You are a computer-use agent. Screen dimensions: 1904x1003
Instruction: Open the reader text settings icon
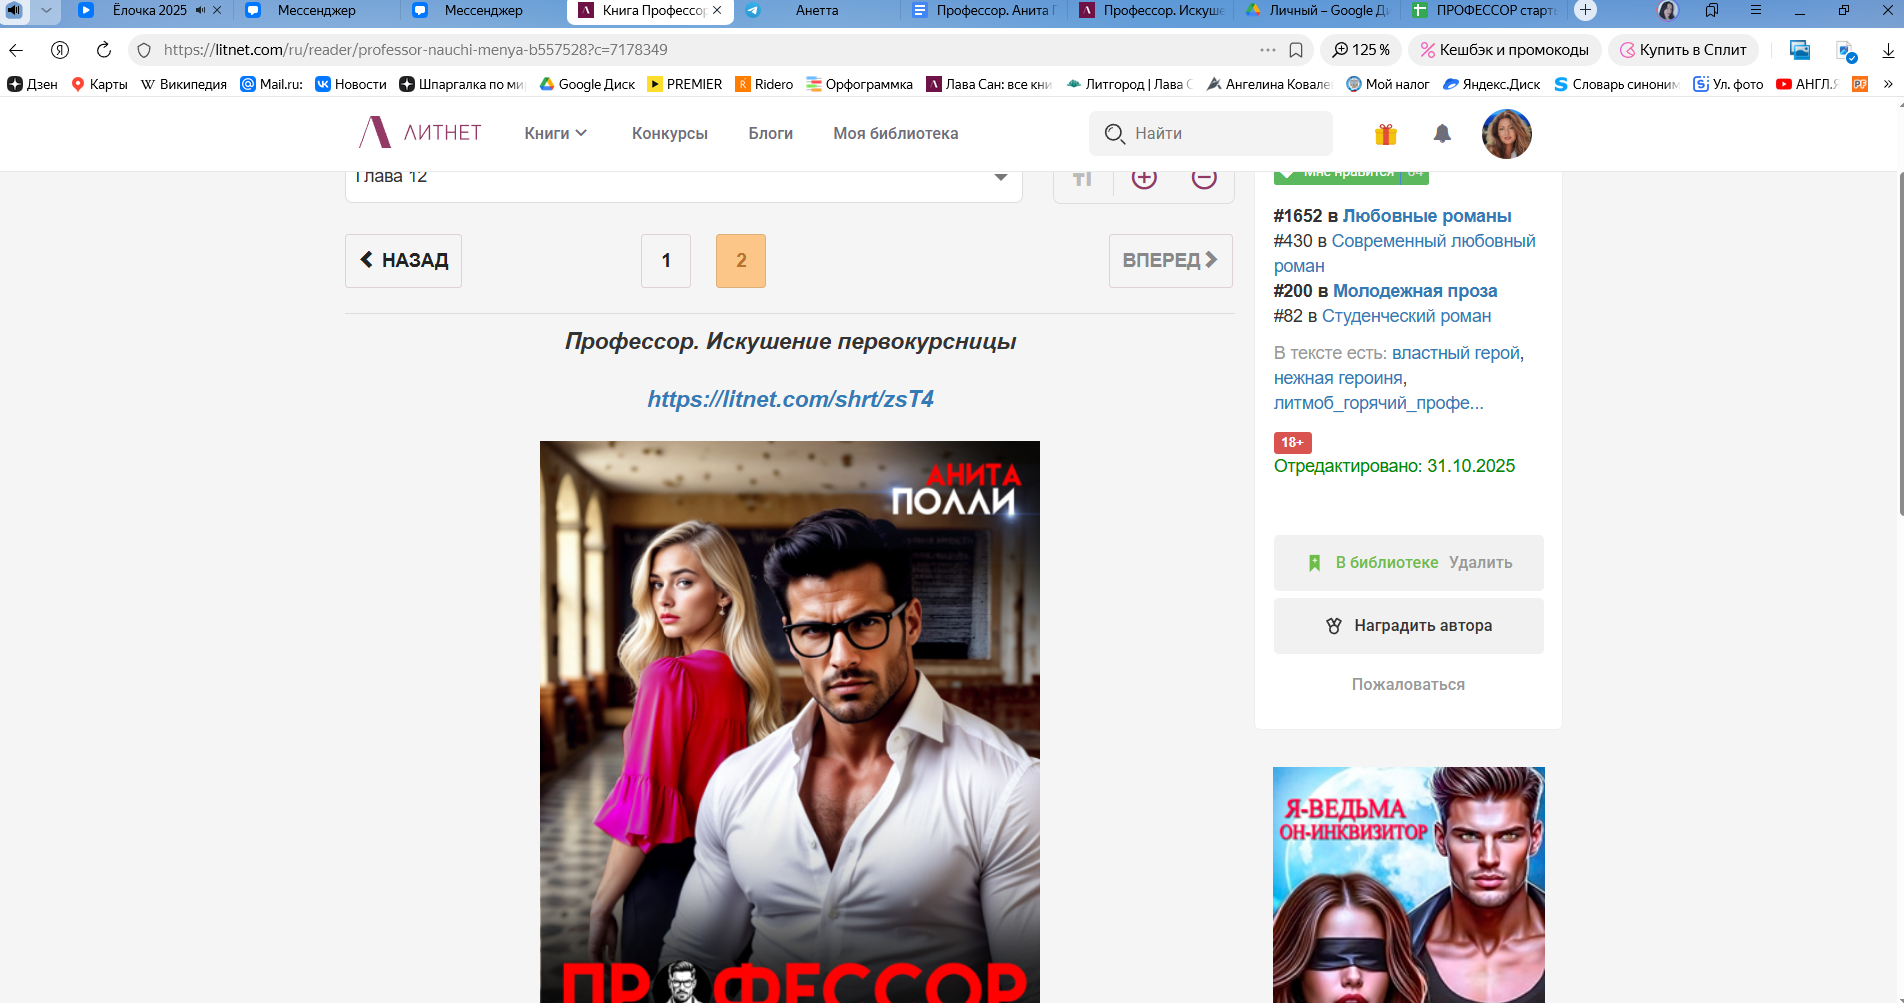1083,179
